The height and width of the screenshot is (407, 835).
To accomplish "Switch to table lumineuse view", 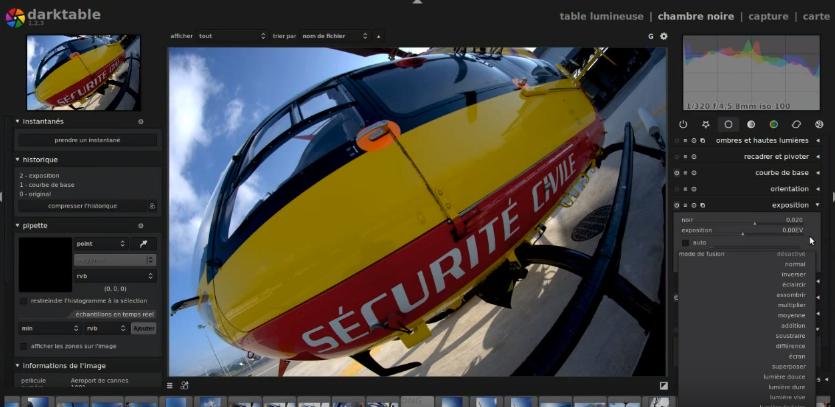I will pos(601,17).
